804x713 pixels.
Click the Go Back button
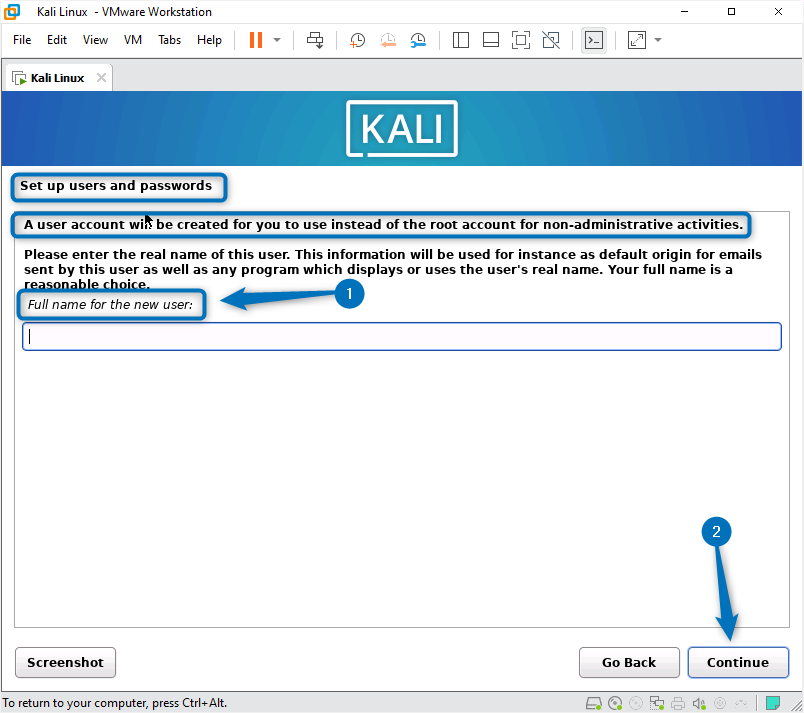[629, 662]
